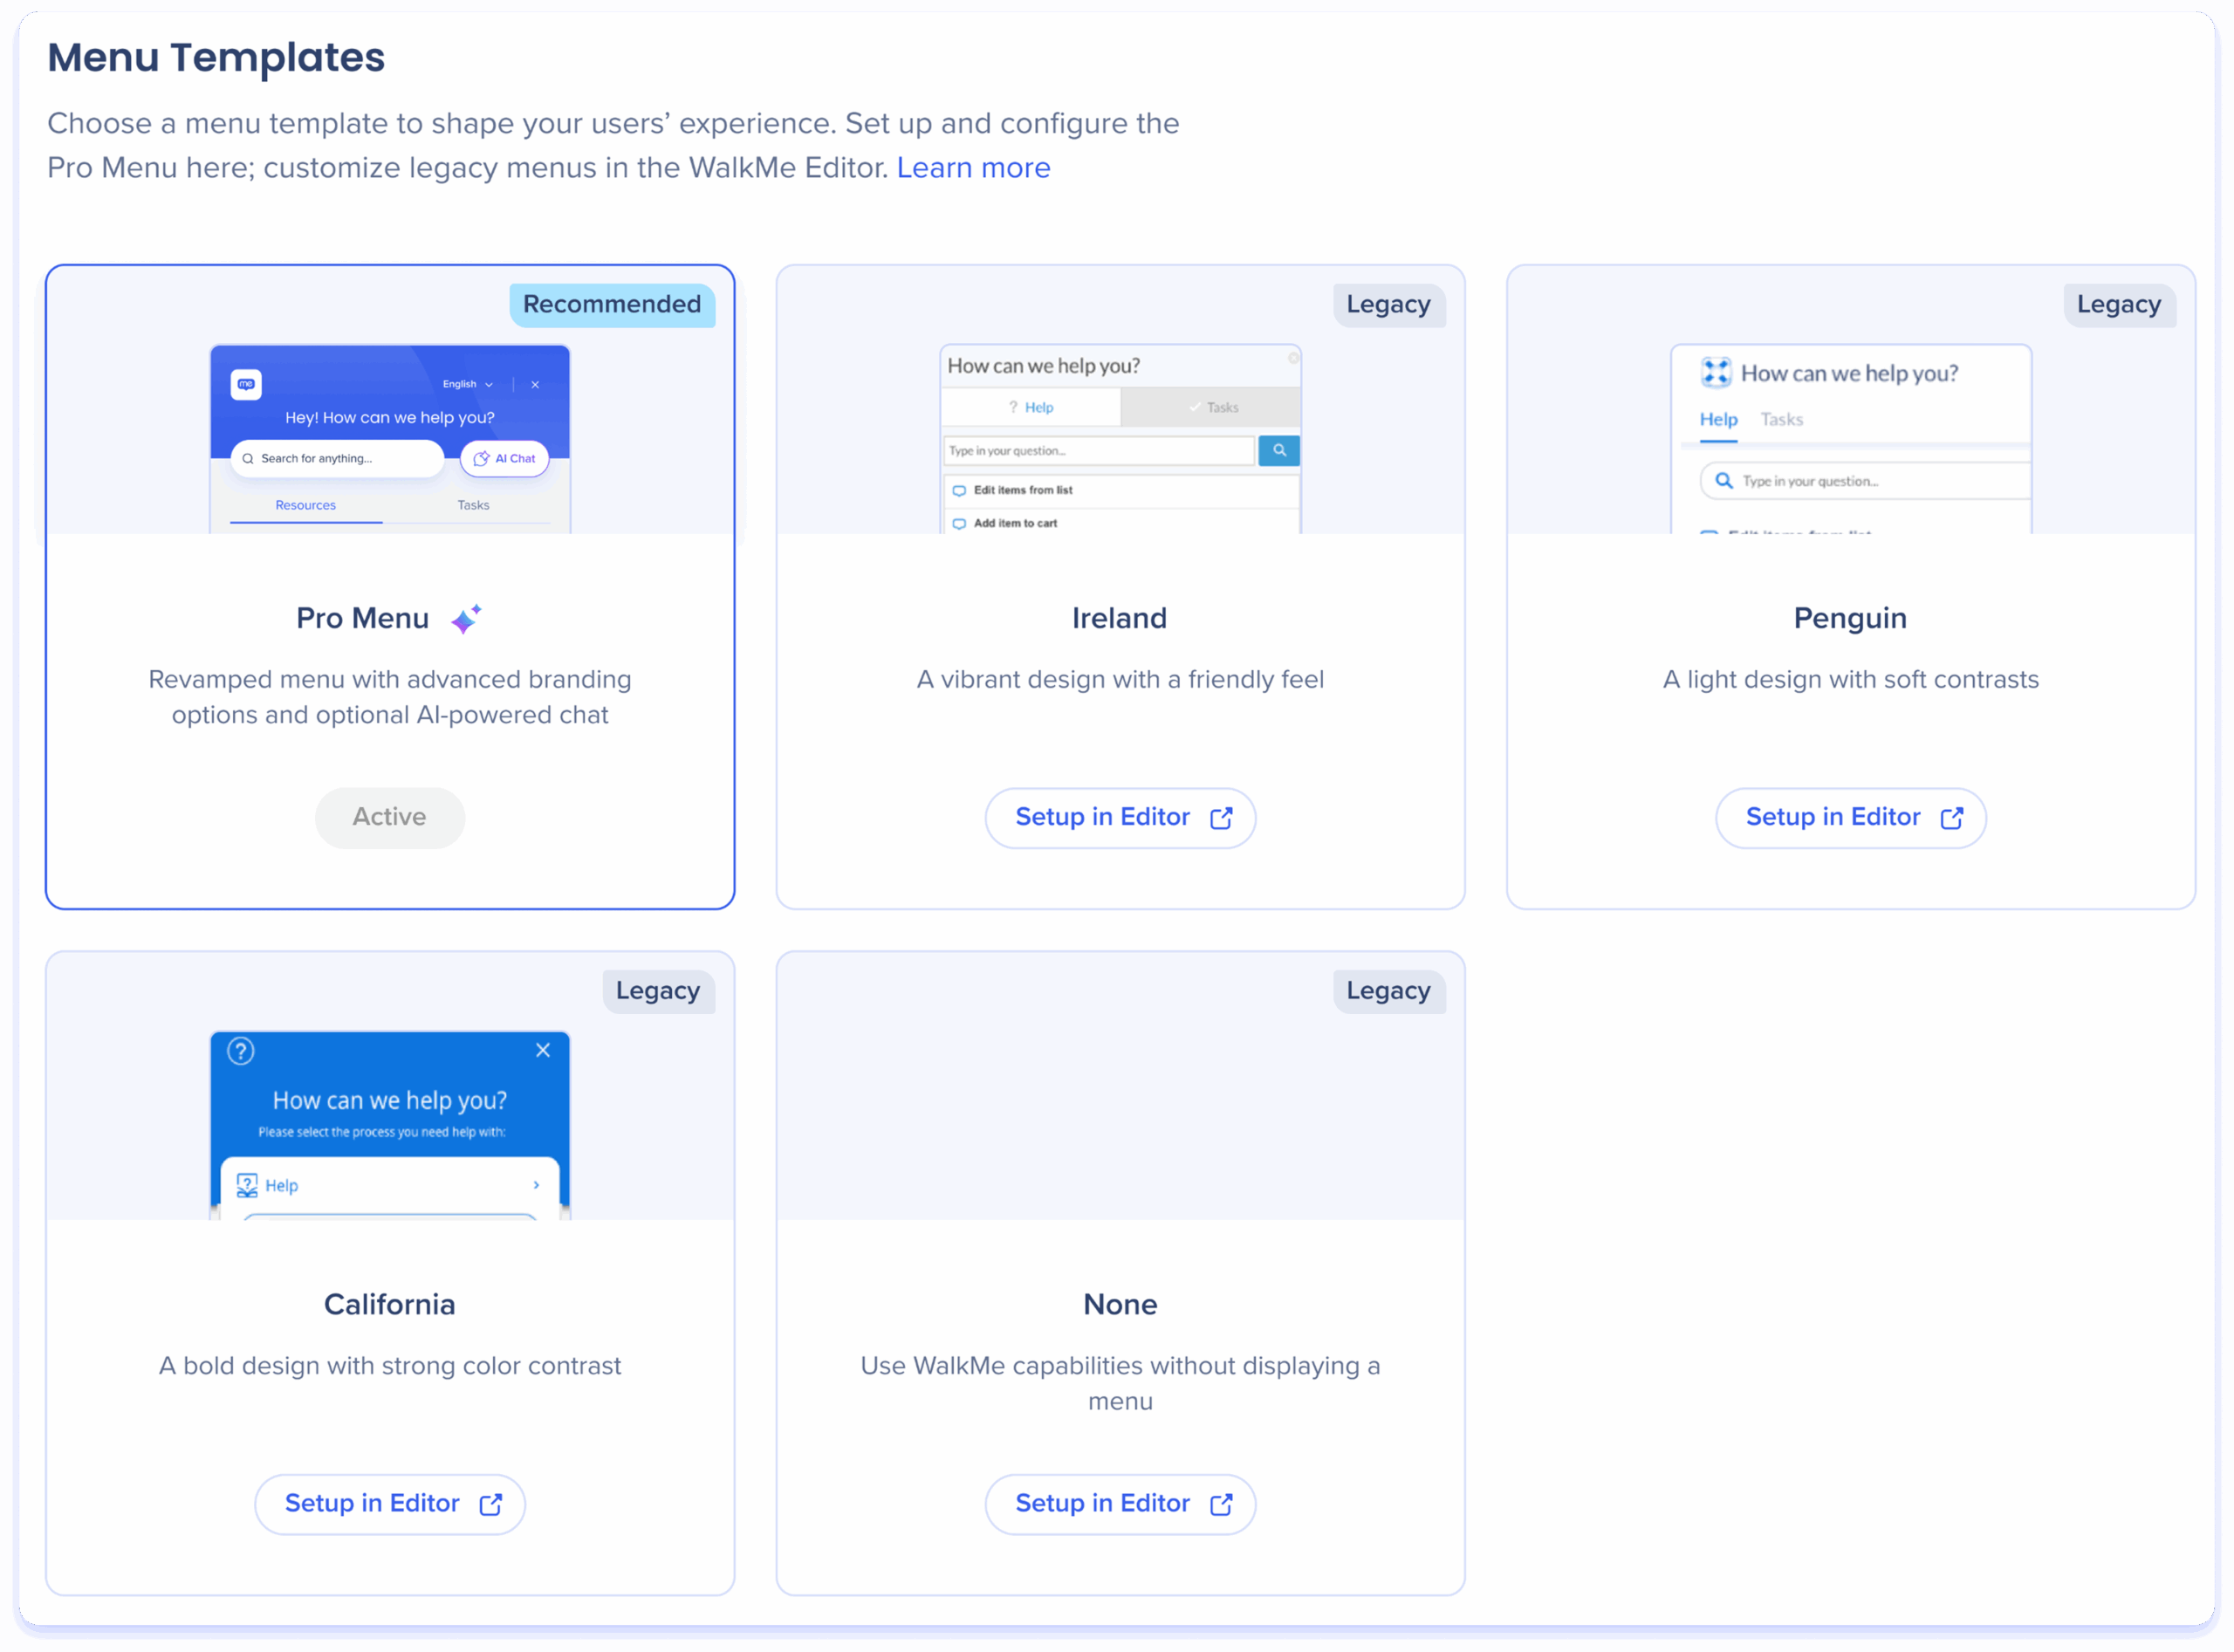Image resolution: width=2234 pixels, height=1652 pixels.
Task: Click external link icon on Ireland's Setup button
Action: pyautogui.click(x=1221, y=818)
